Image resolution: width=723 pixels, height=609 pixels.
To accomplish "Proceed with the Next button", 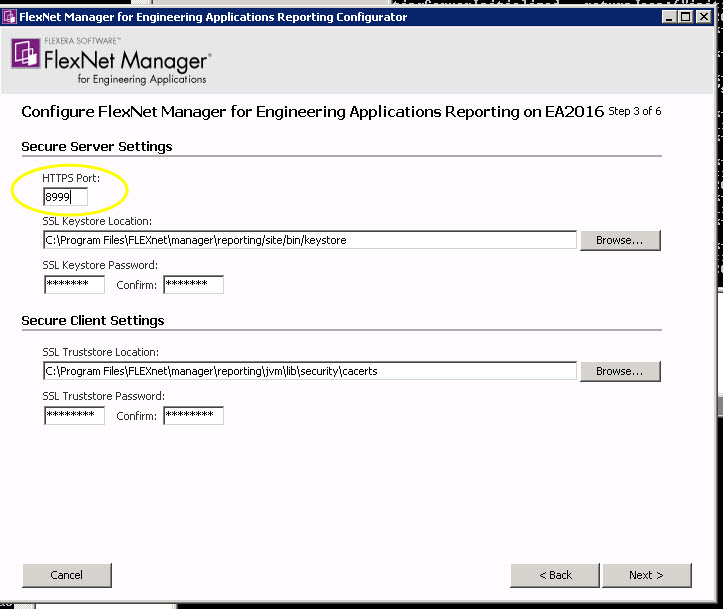I will [x=646, y=575].
